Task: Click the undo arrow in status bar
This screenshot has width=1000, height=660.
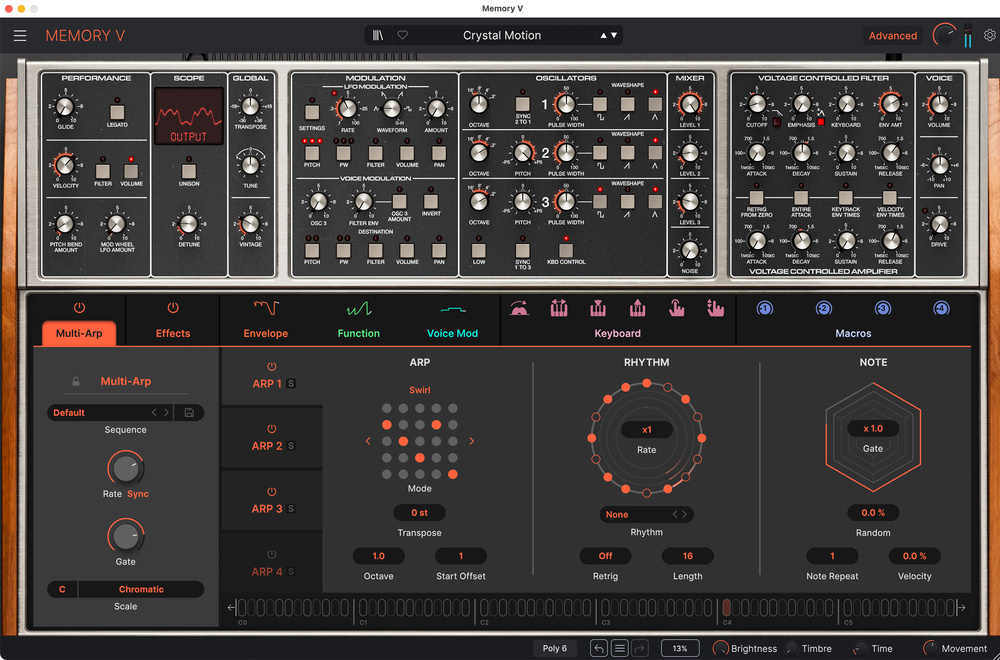Action: tap(599, 649)
